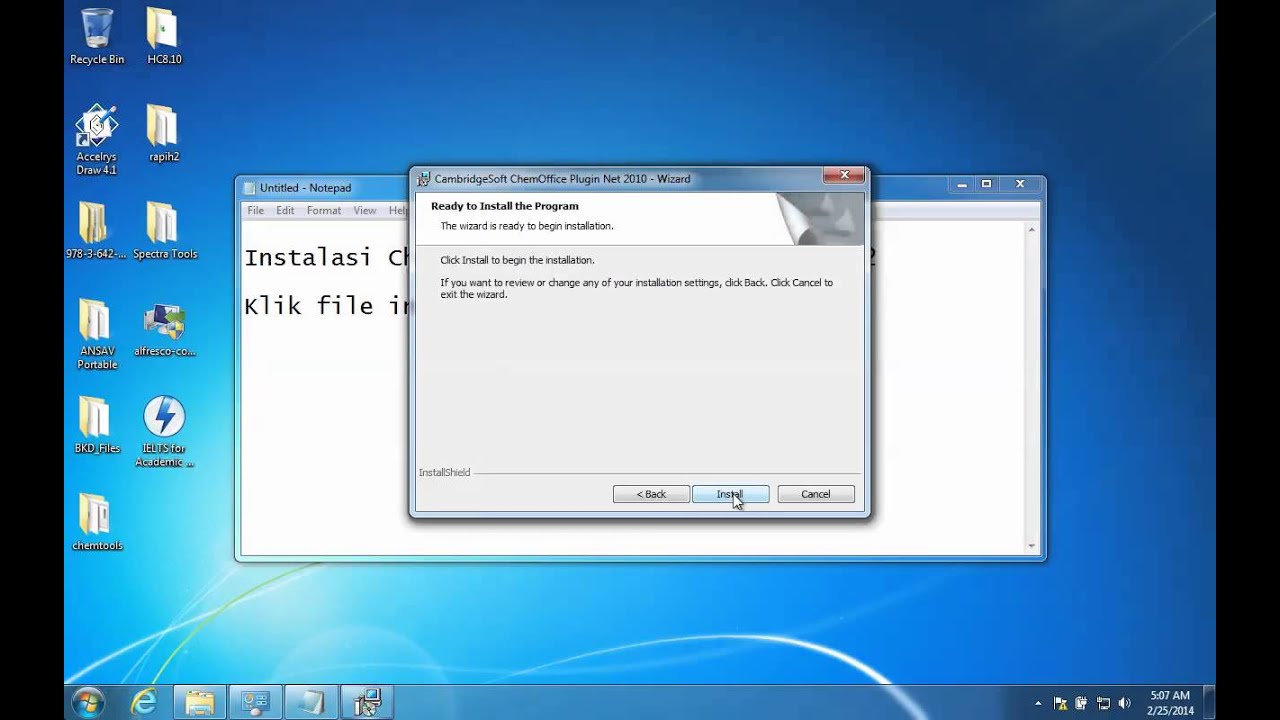This screenshot has height=720, width=1280.
Task: Open Windows Explorer taskbar icon
Action: click(200, 702)
